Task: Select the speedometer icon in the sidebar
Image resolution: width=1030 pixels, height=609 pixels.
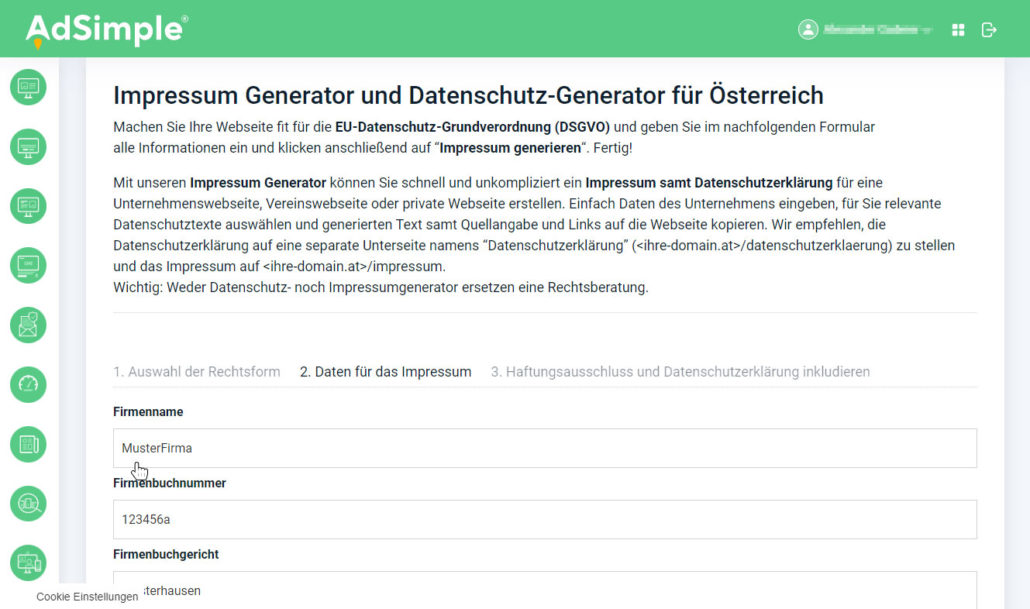Action: click(x=27, y=384)
